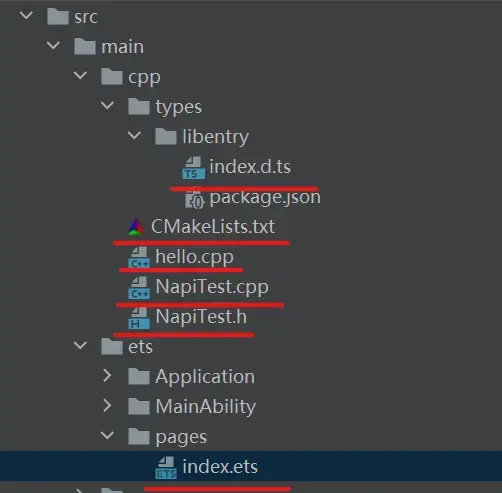Select the src tree row label
The height and width of the screenshot is (493, 502).
86,17
